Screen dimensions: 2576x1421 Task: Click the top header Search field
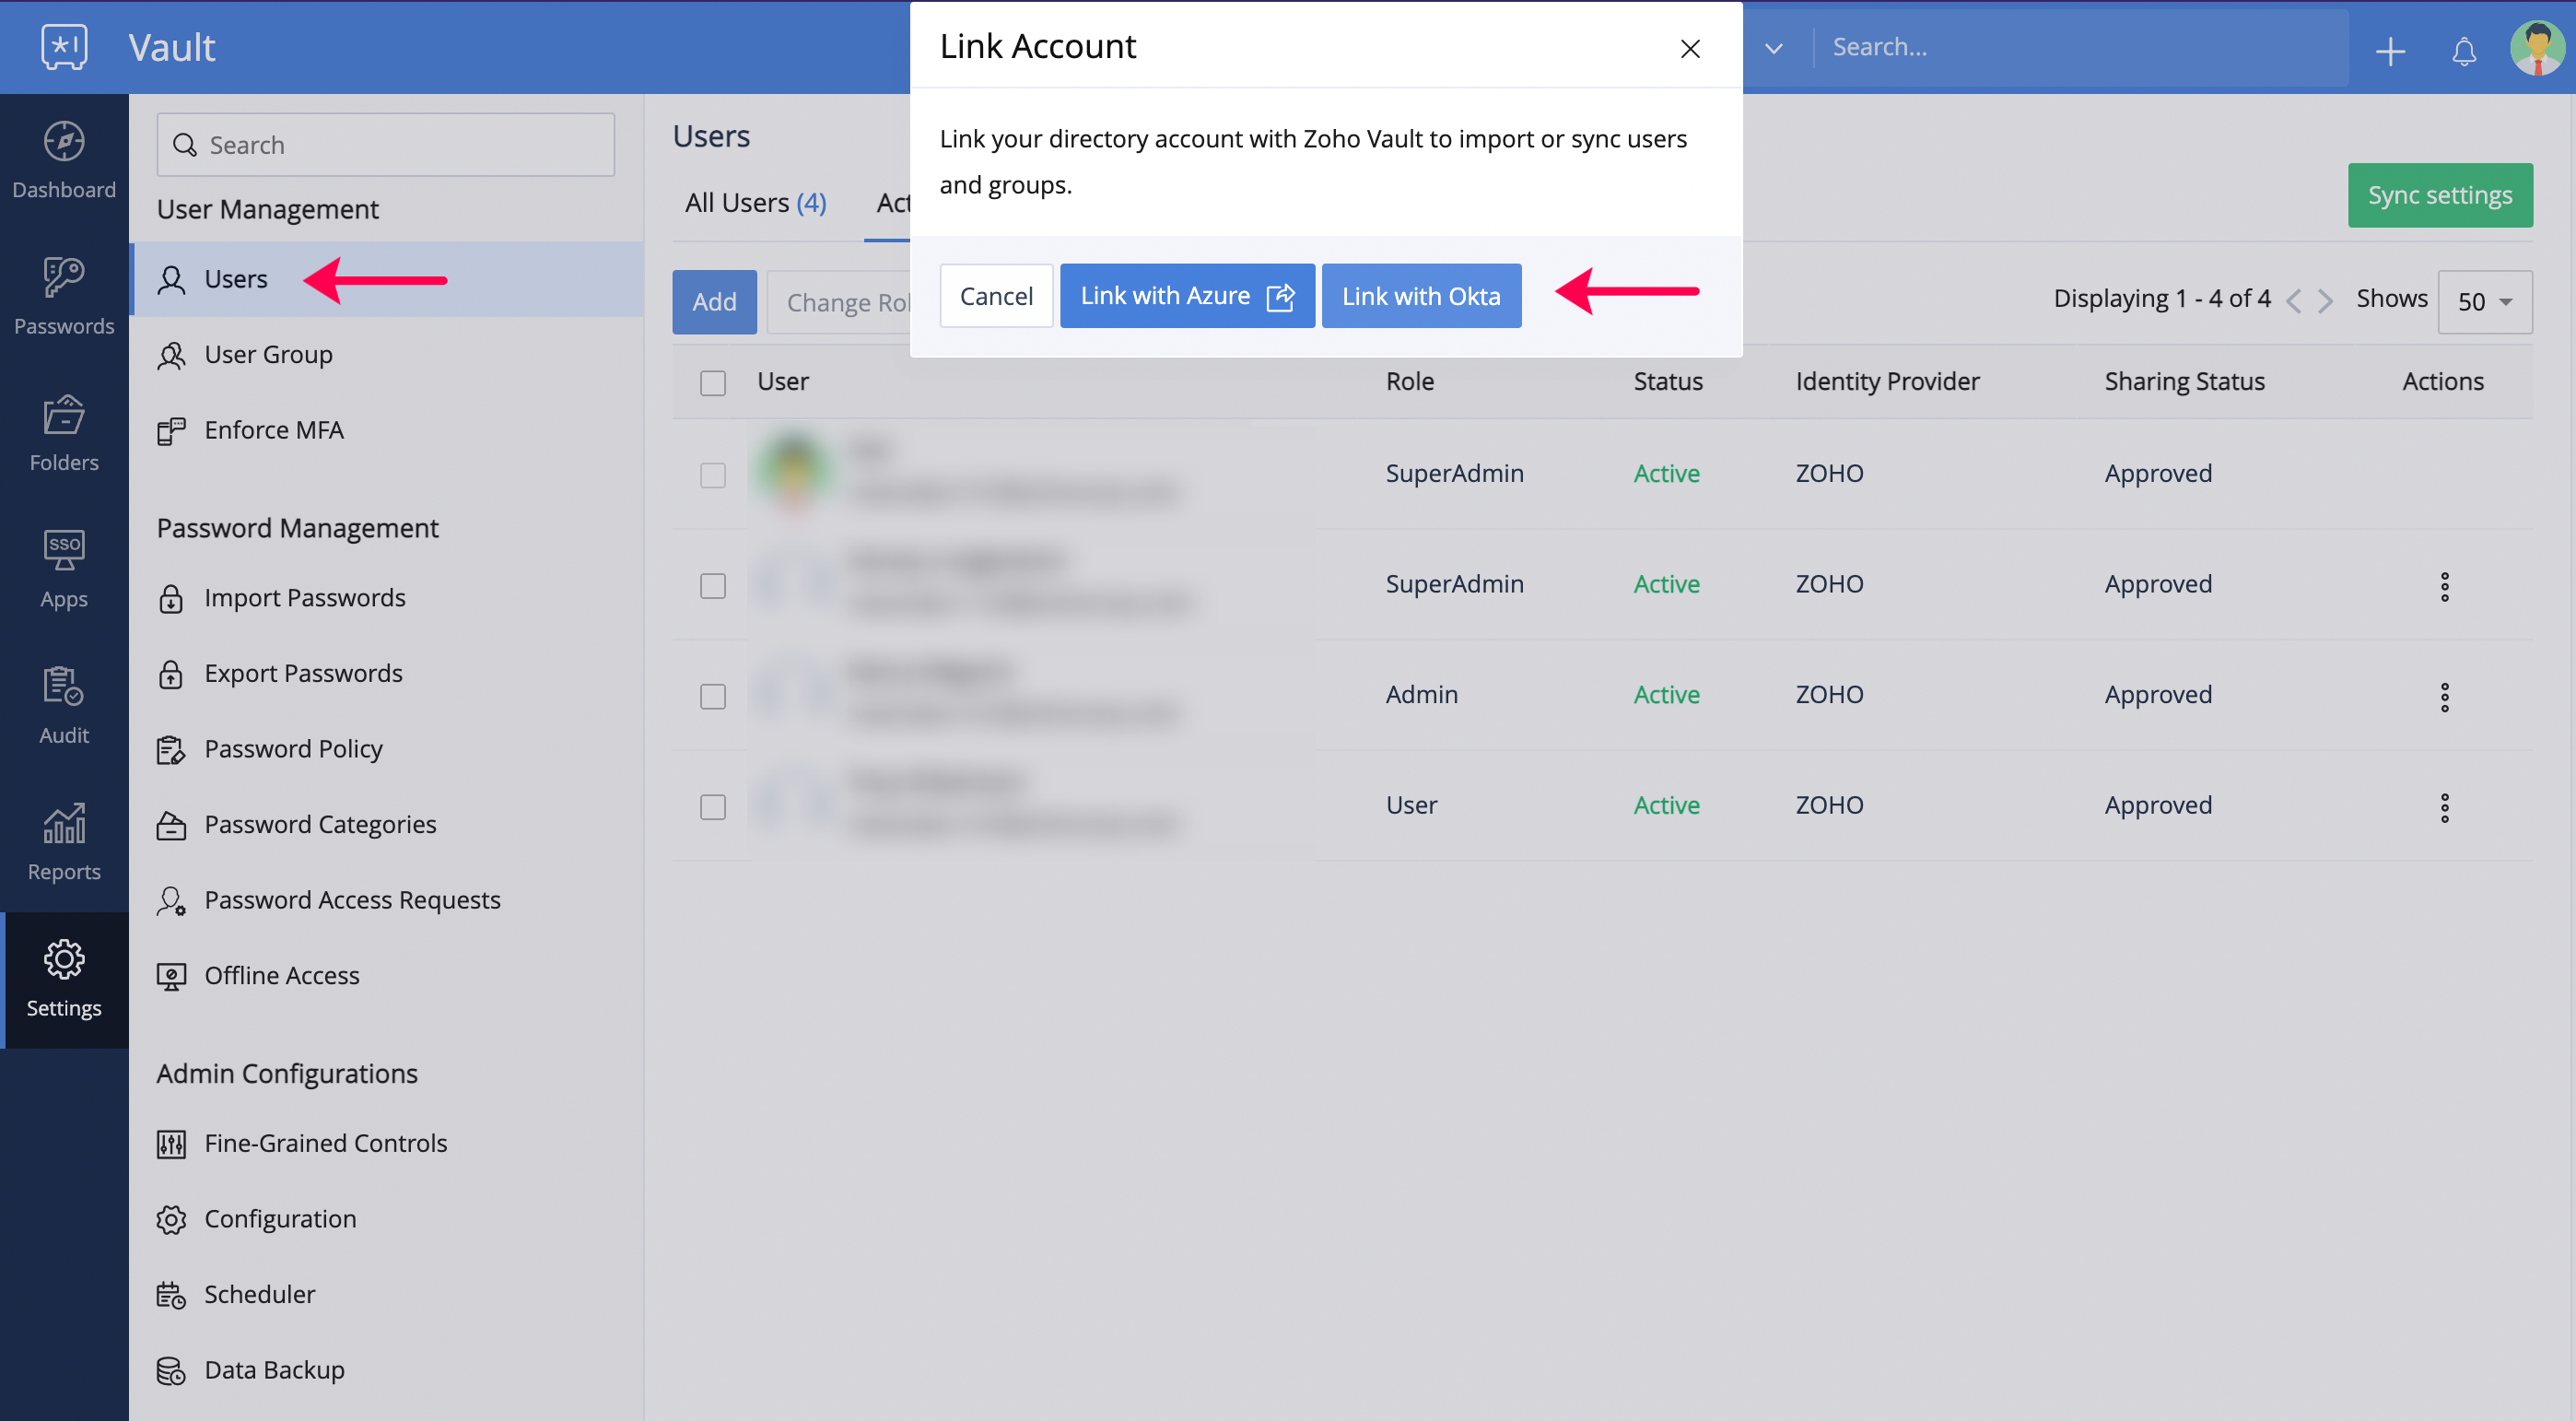[2082, 47]
